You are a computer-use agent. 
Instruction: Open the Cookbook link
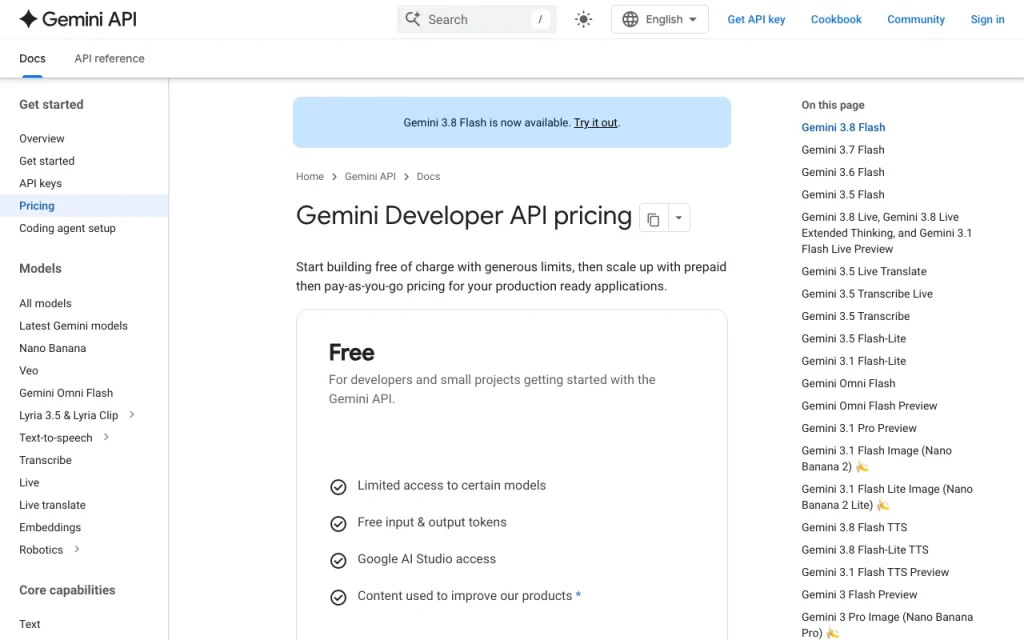(836, 19)
